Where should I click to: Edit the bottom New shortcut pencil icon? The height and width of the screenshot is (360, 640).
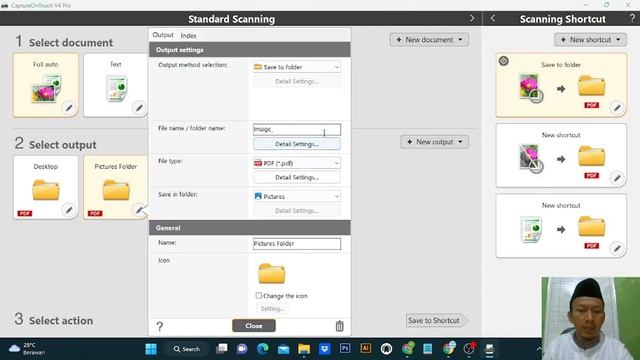point(617,248)
